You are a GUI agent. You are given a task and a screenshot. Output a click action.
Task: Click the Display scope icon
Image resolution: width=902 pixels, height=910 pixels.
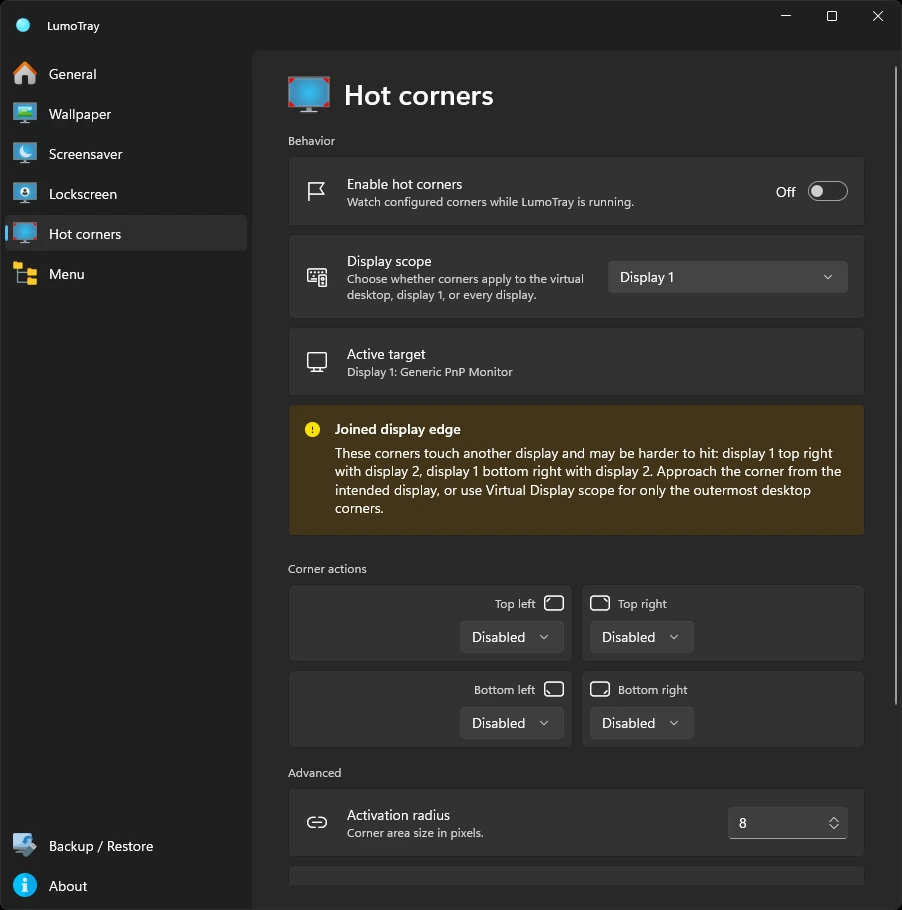(x=317, y=277)
